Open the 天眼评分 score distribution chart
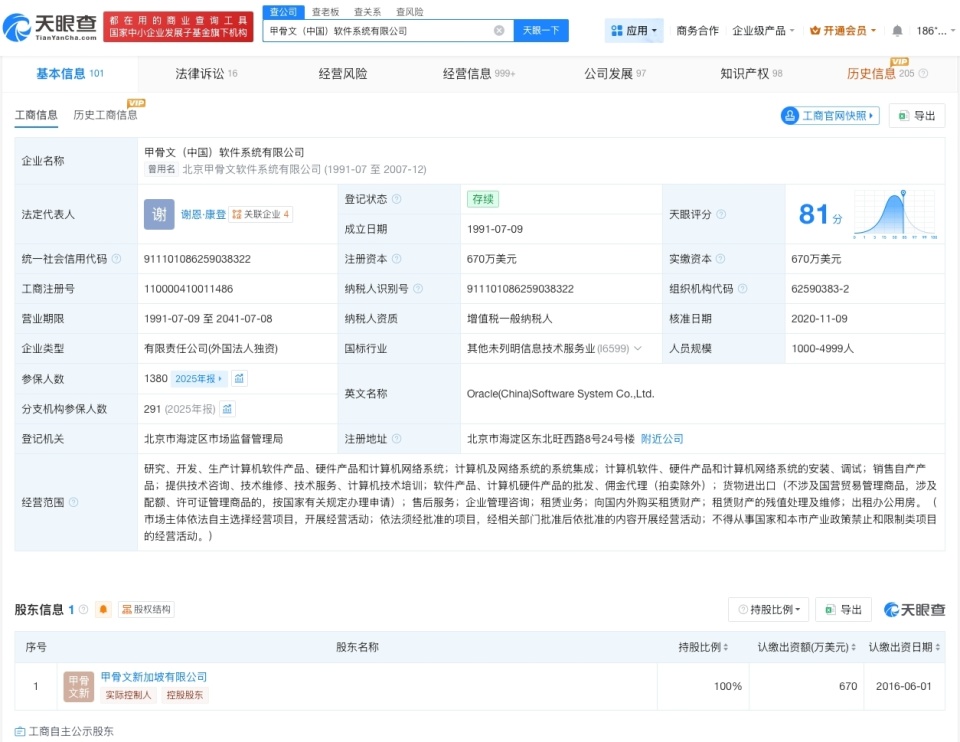Viewport: 960px width, 742px height. (895, 214)
